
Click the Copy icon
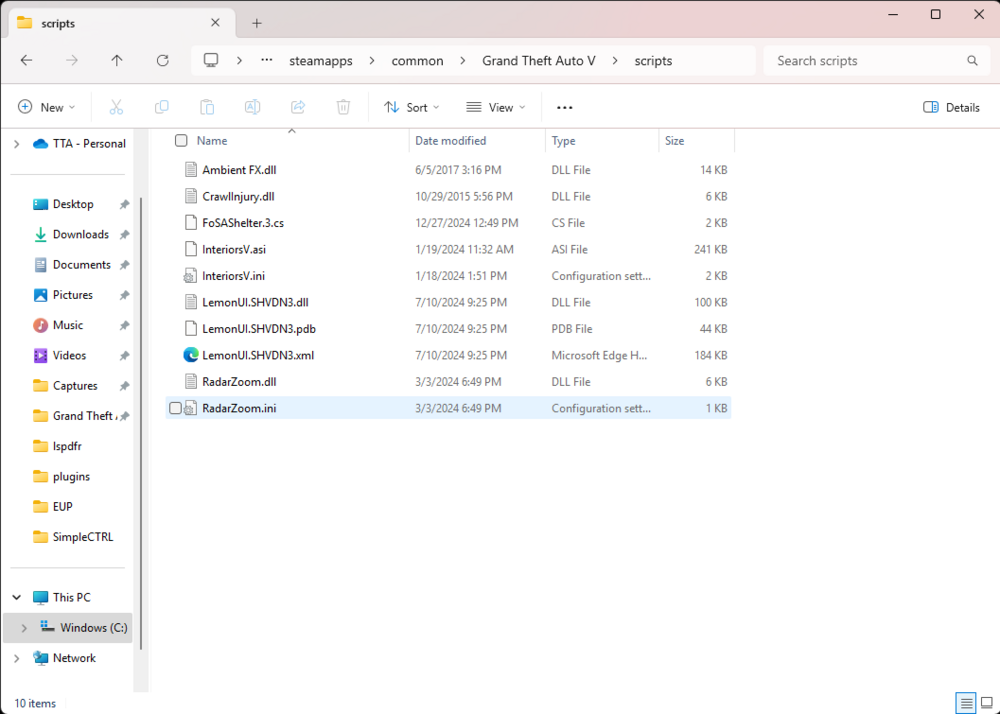coord(161,107)
